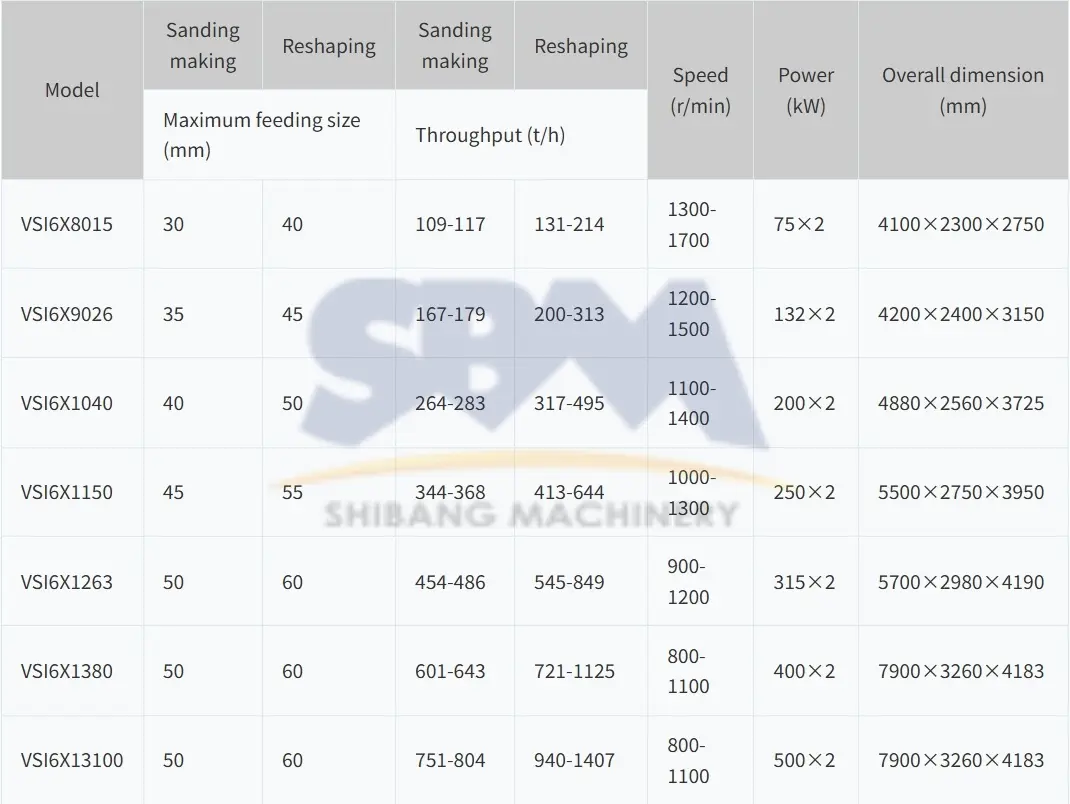Select the VSI6X9026 model row label
This screenshot has width=1070, height=804.
[67, 314]
